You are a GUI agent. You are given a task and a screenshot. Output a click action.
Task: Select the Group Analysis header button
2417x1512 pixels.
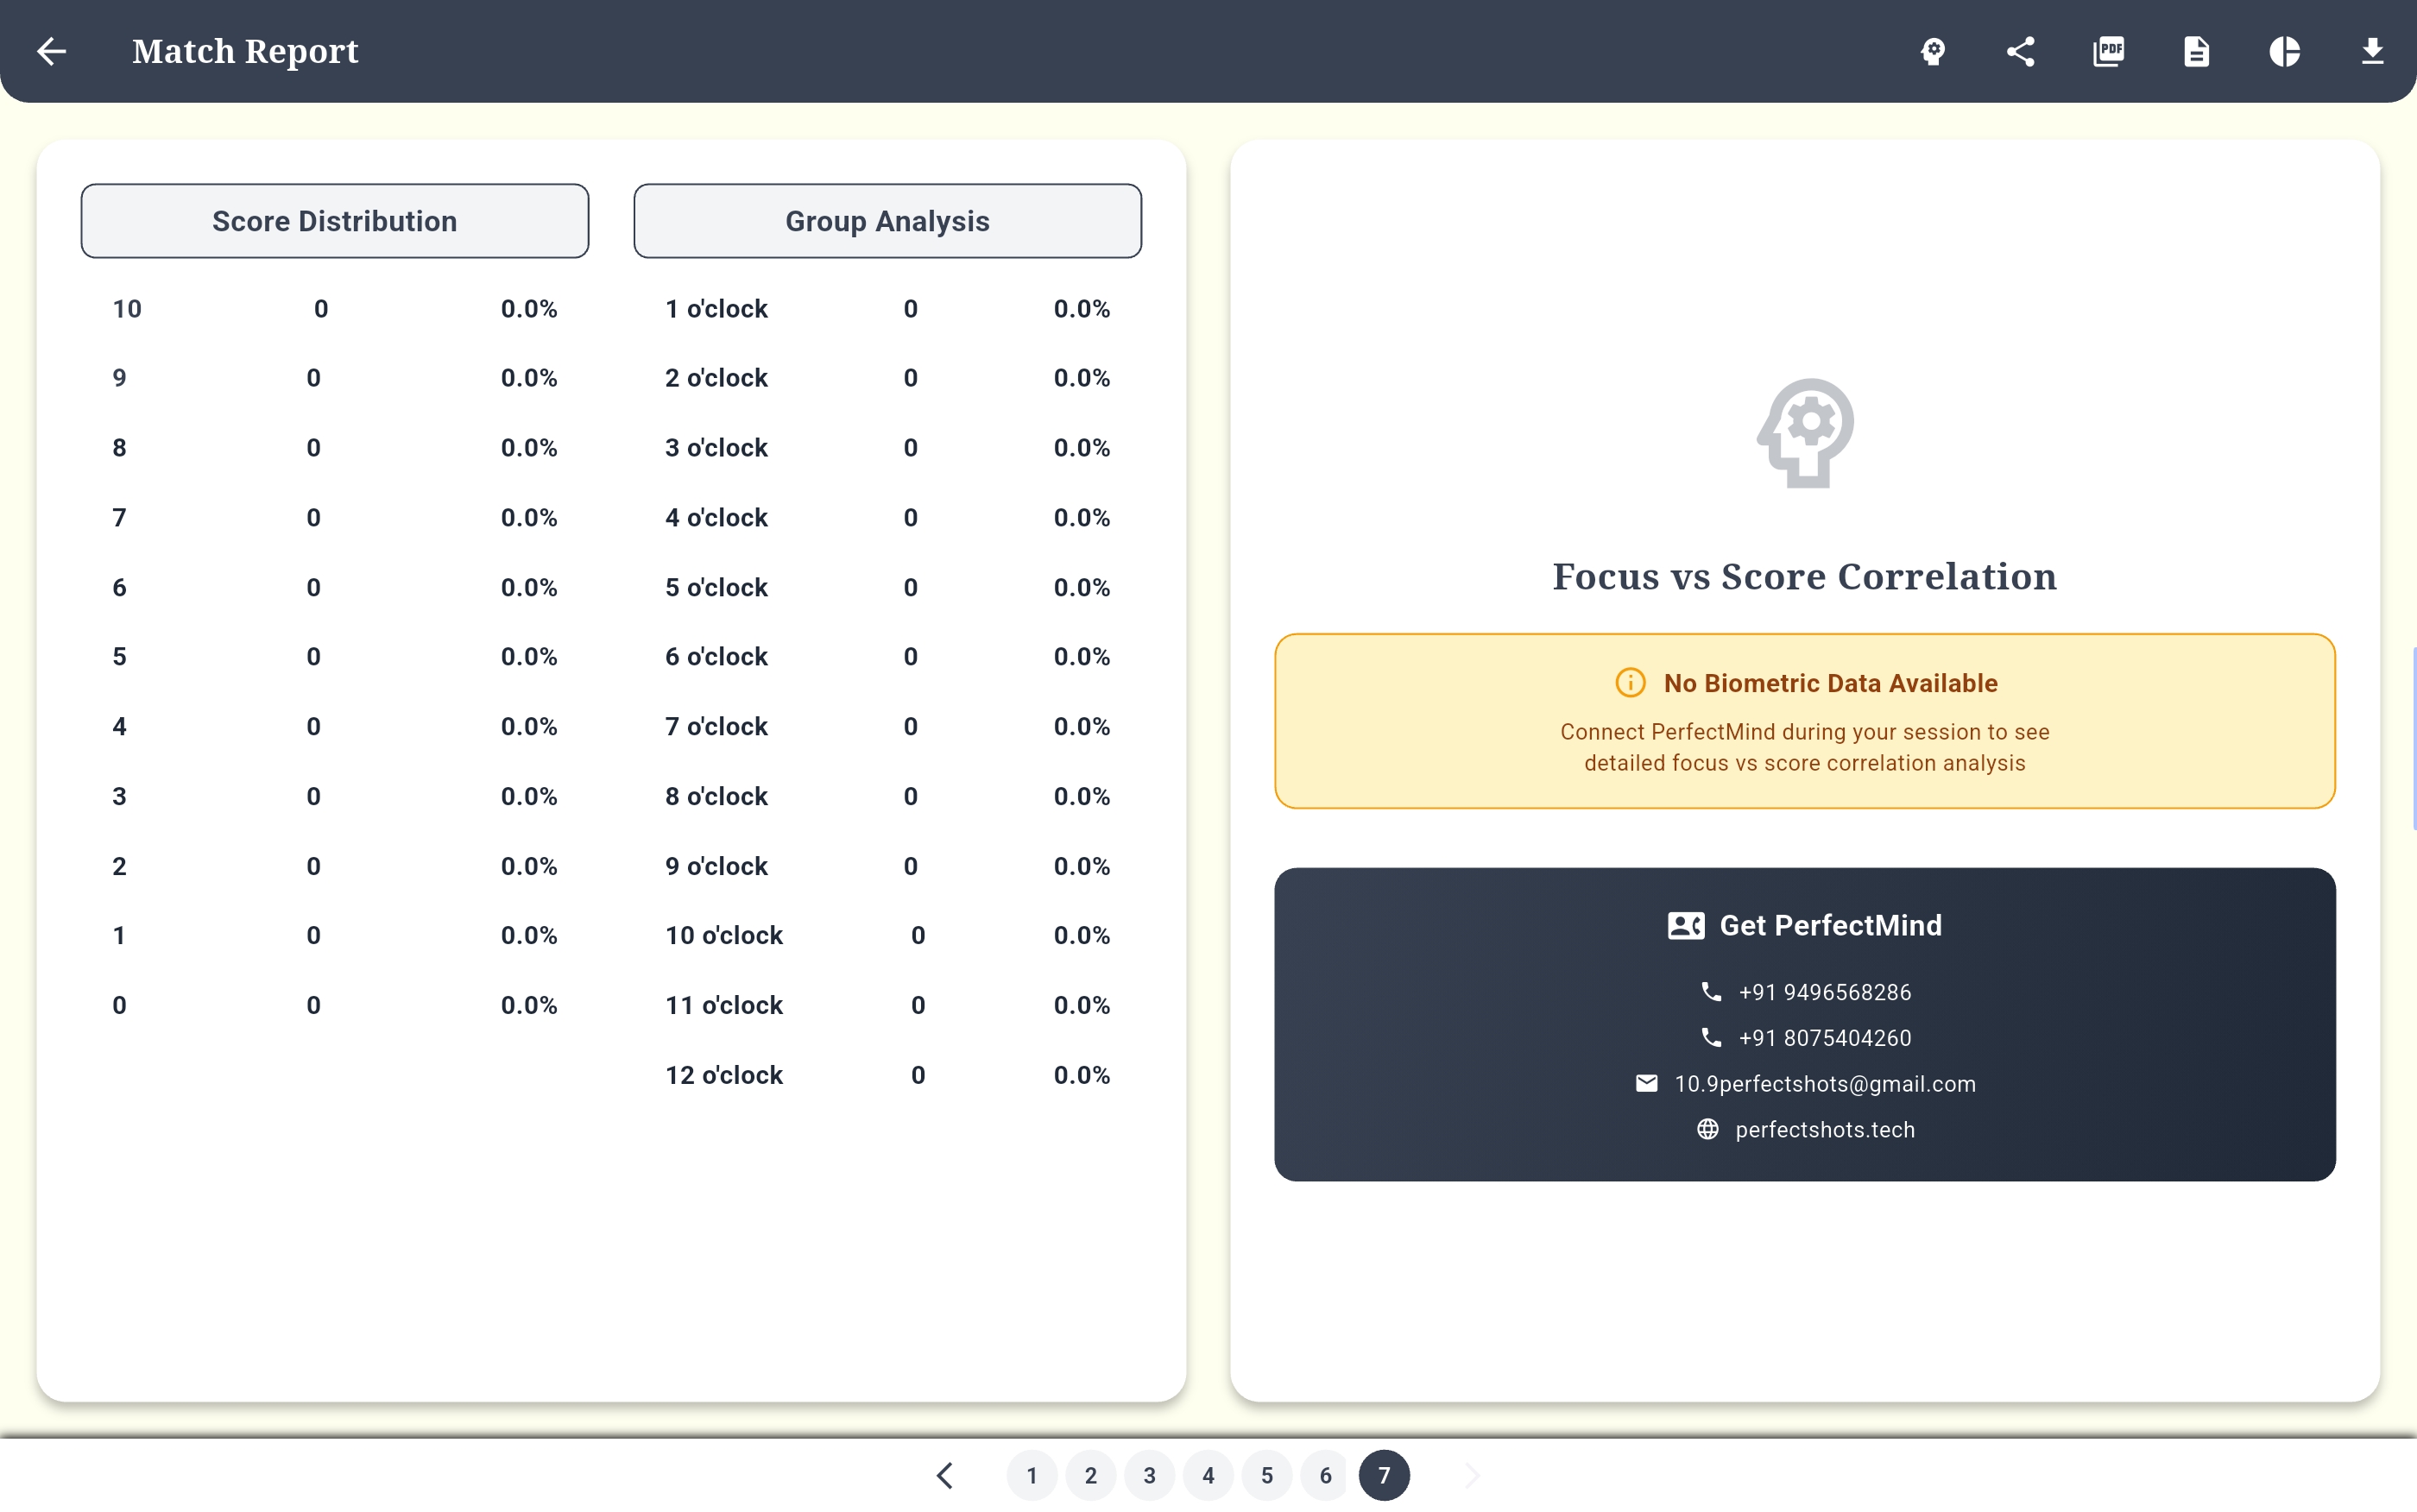pyautogui.click(x=887, y=221)
